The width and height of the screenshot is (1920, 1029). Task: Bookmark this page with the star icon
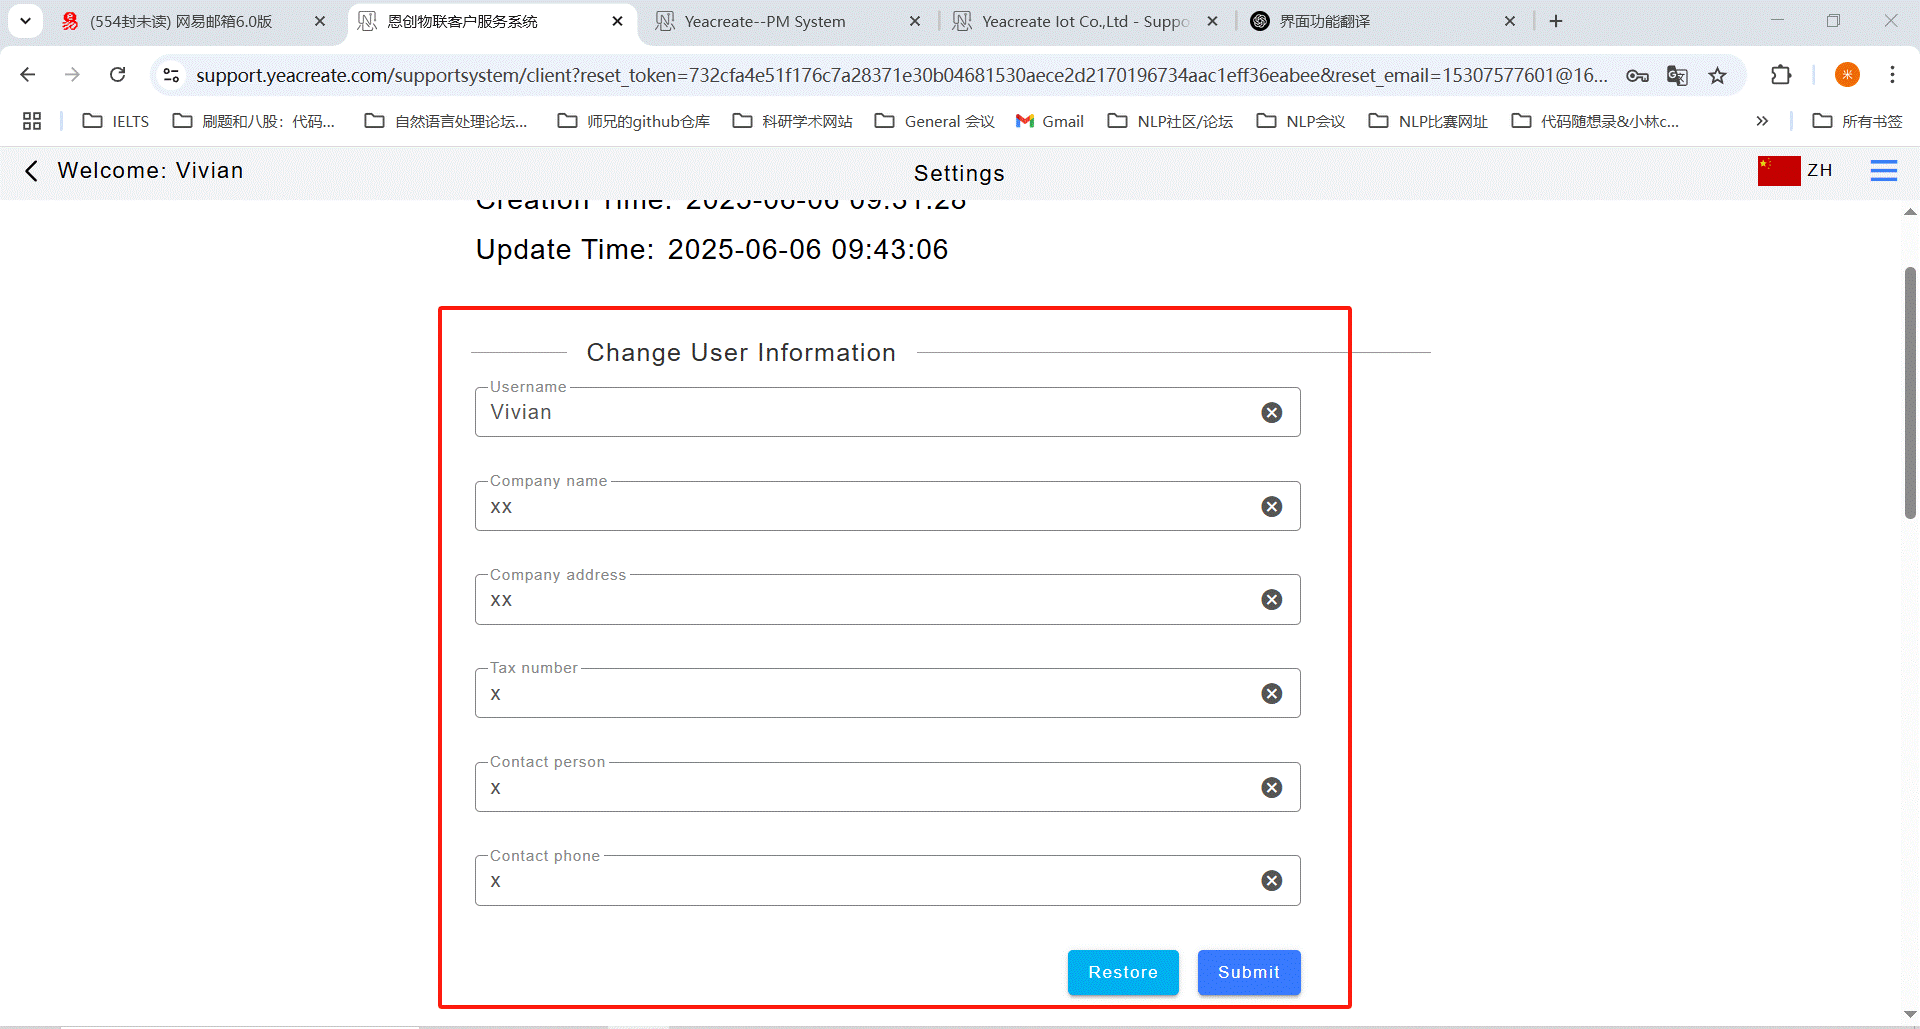pos(1717,75)
